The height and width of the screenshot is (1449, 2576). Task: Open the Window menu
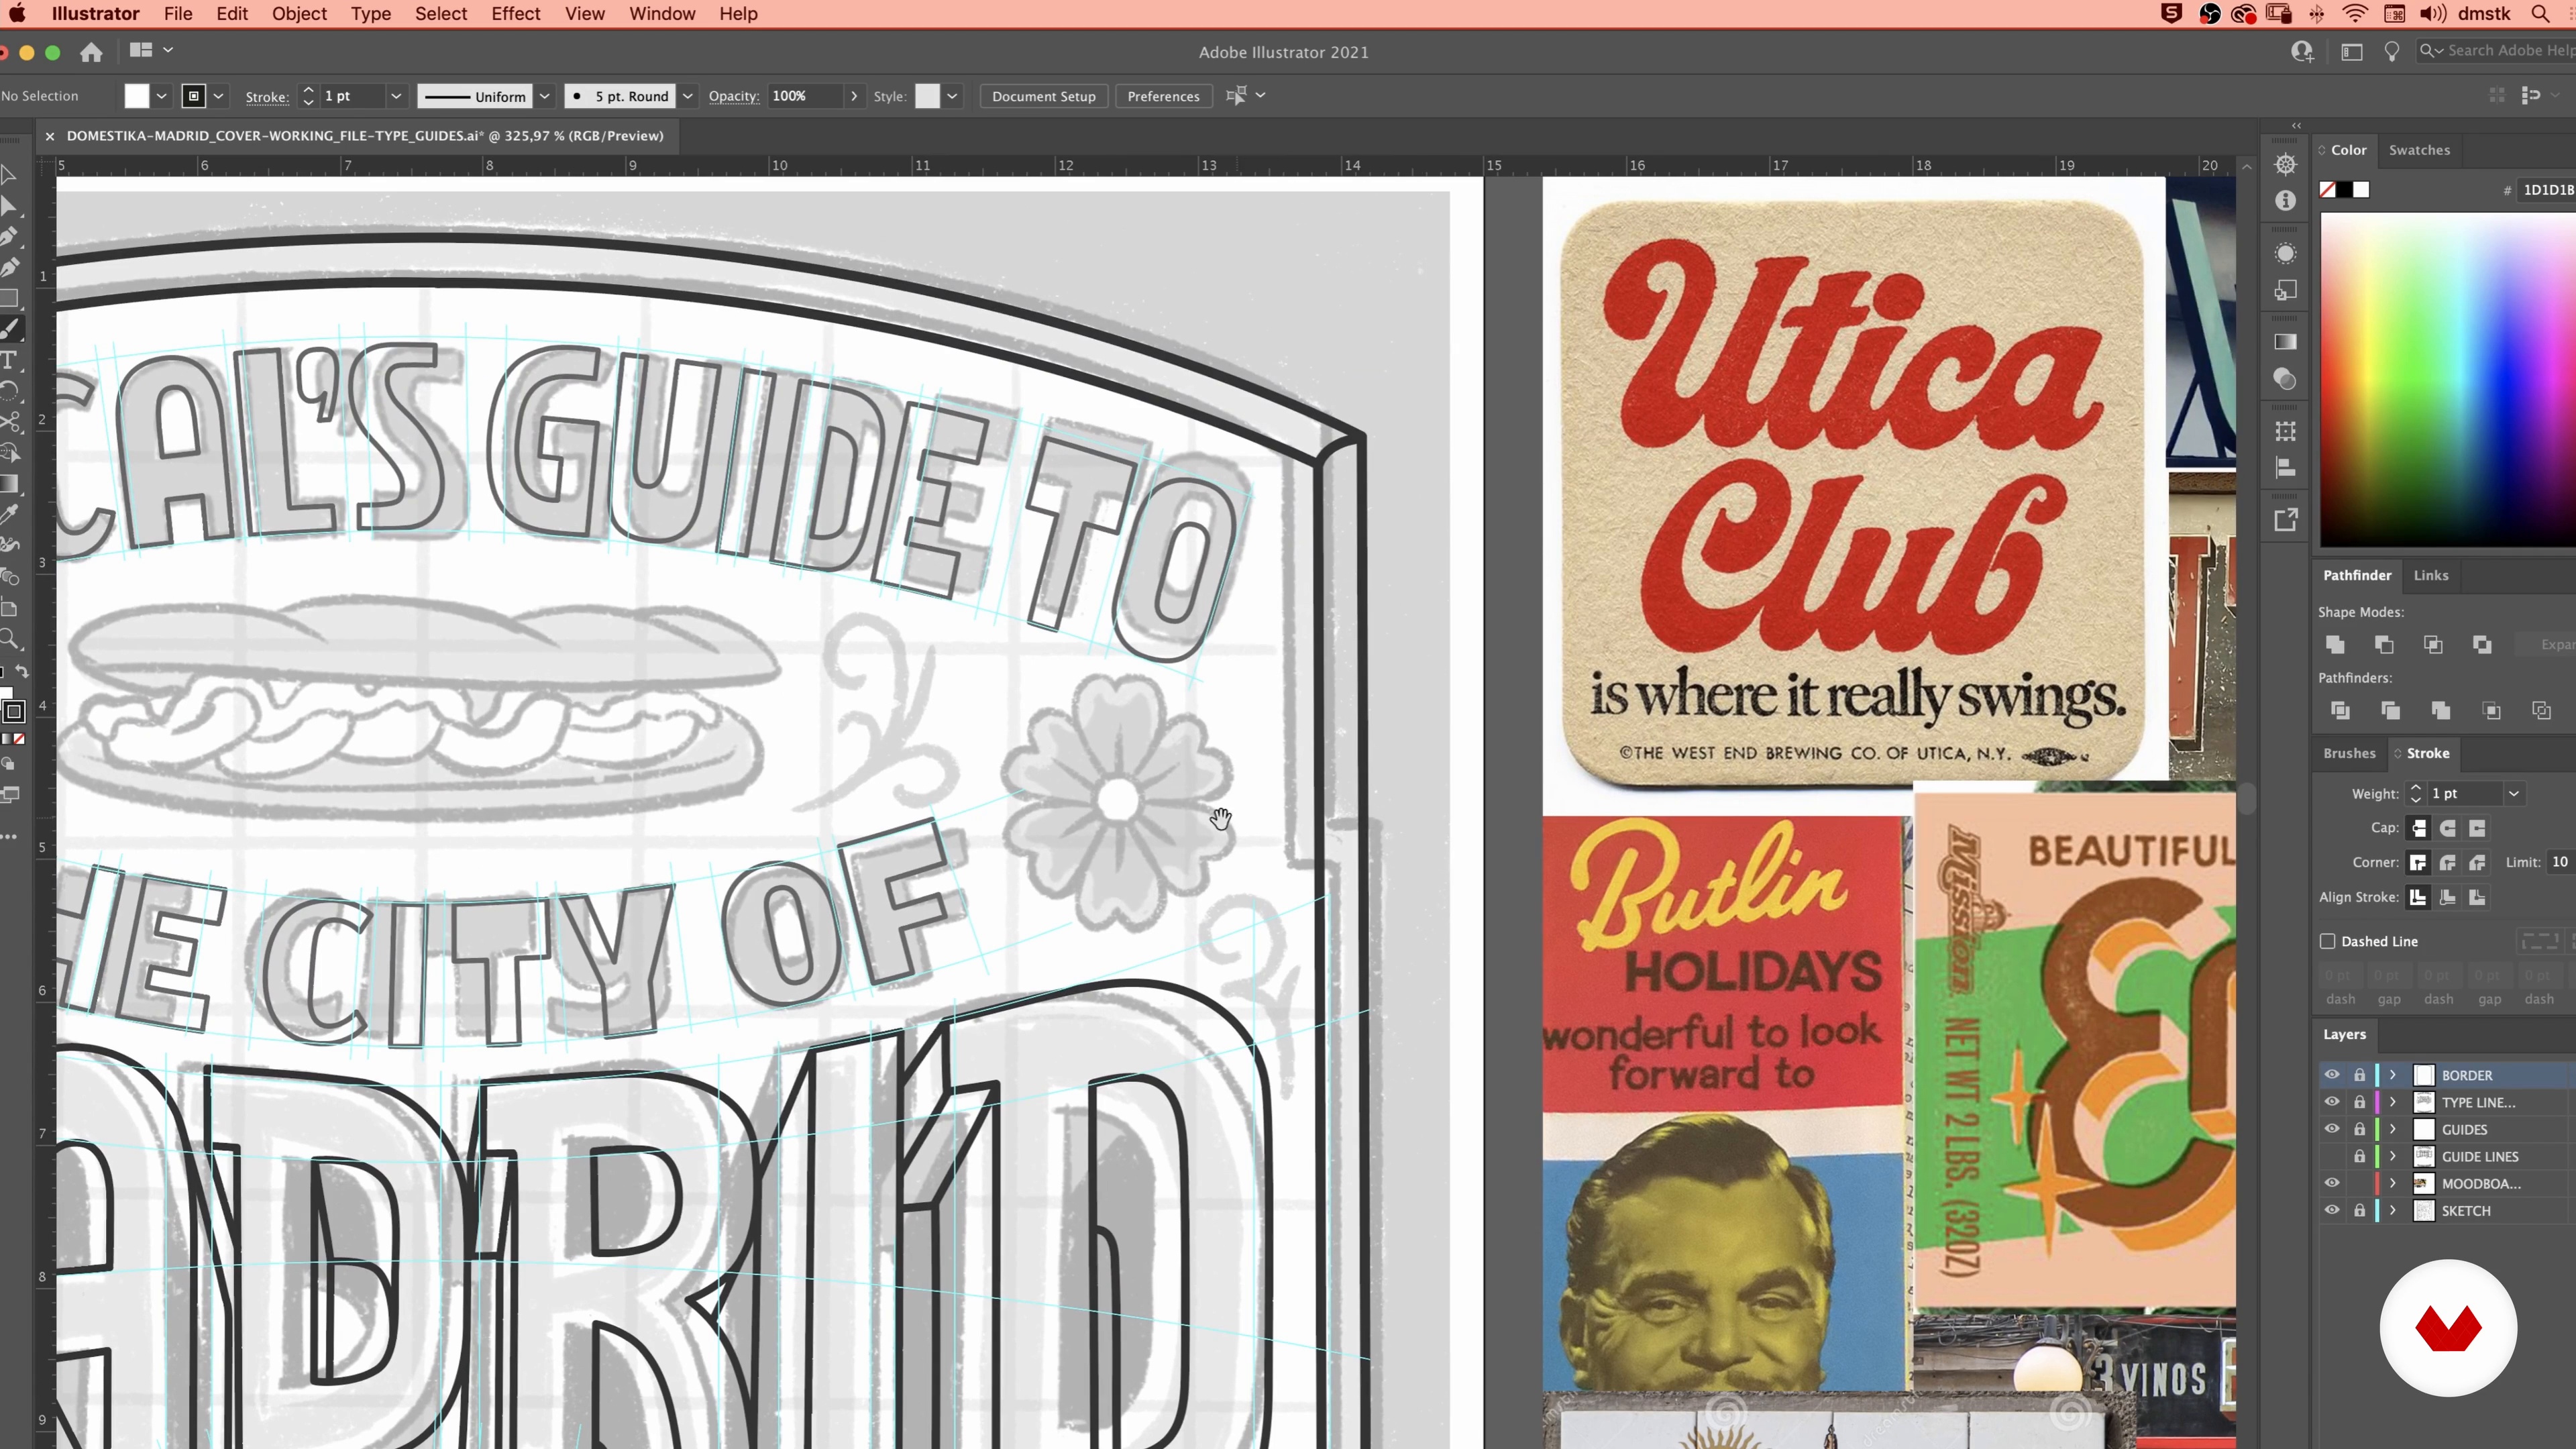tap(662, 14)
